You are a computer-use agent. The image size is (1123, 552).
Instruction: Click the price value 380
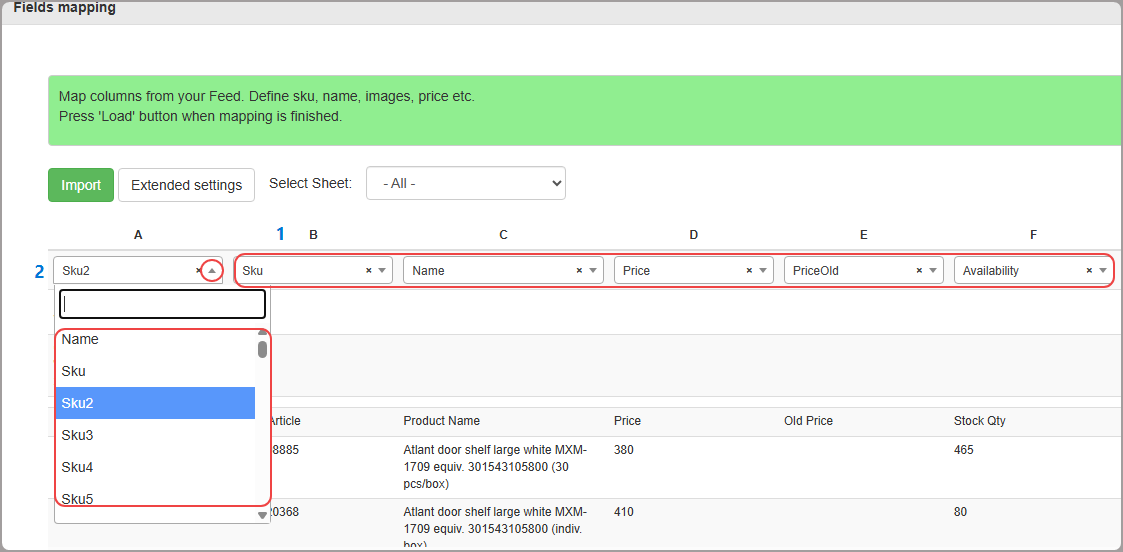tap(624, 450)
